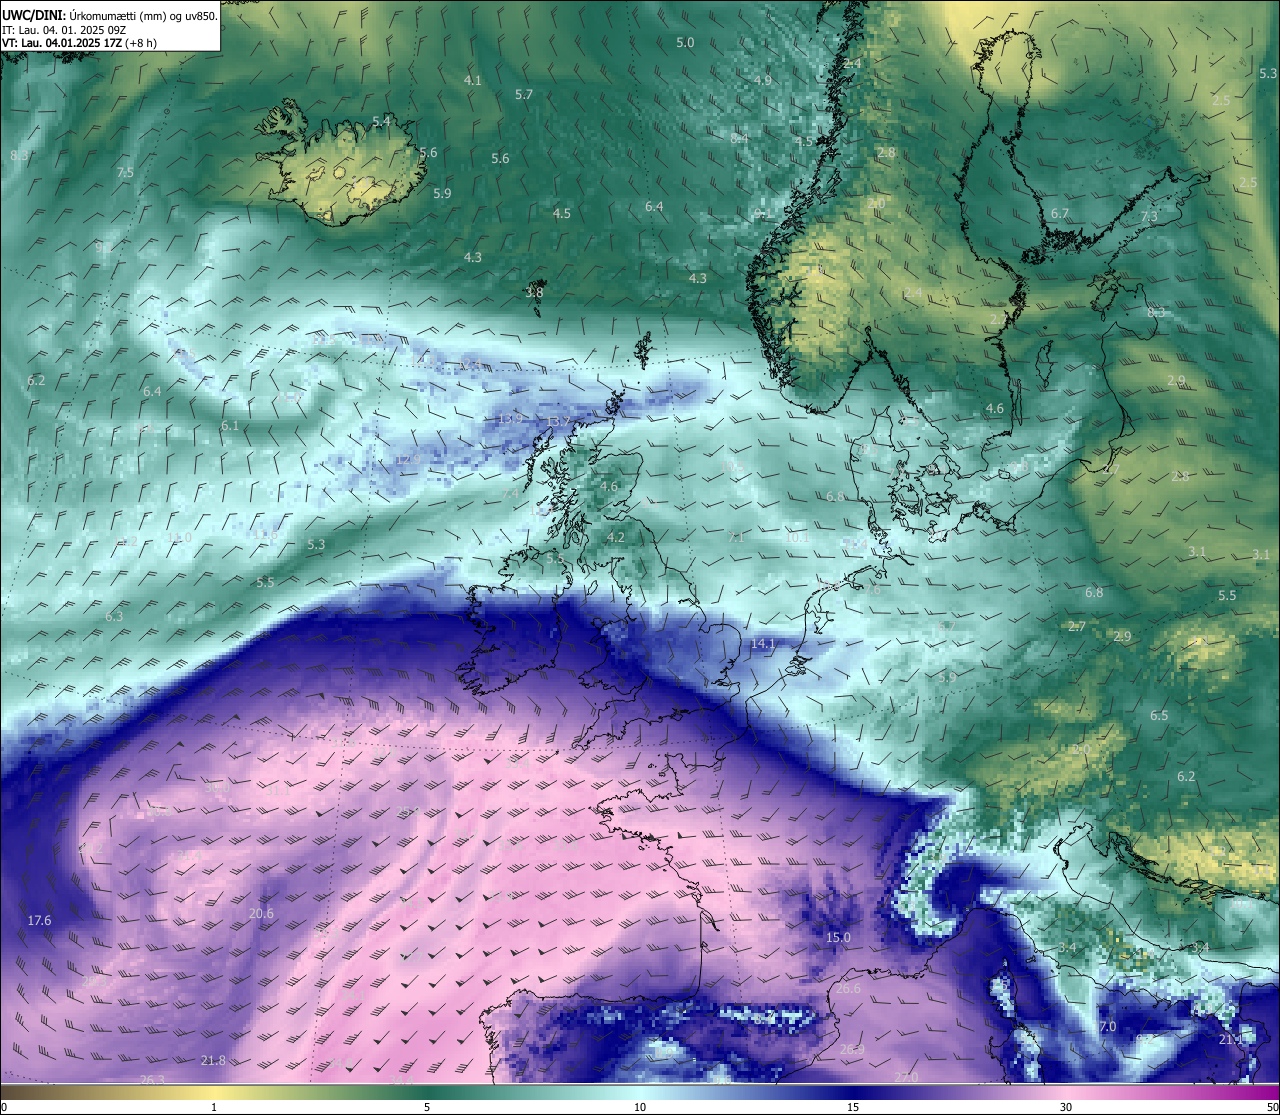Click the pale cyan part of the color bar above the '10' label
Screen dimensions: 1280x1115
[640, 1092]
